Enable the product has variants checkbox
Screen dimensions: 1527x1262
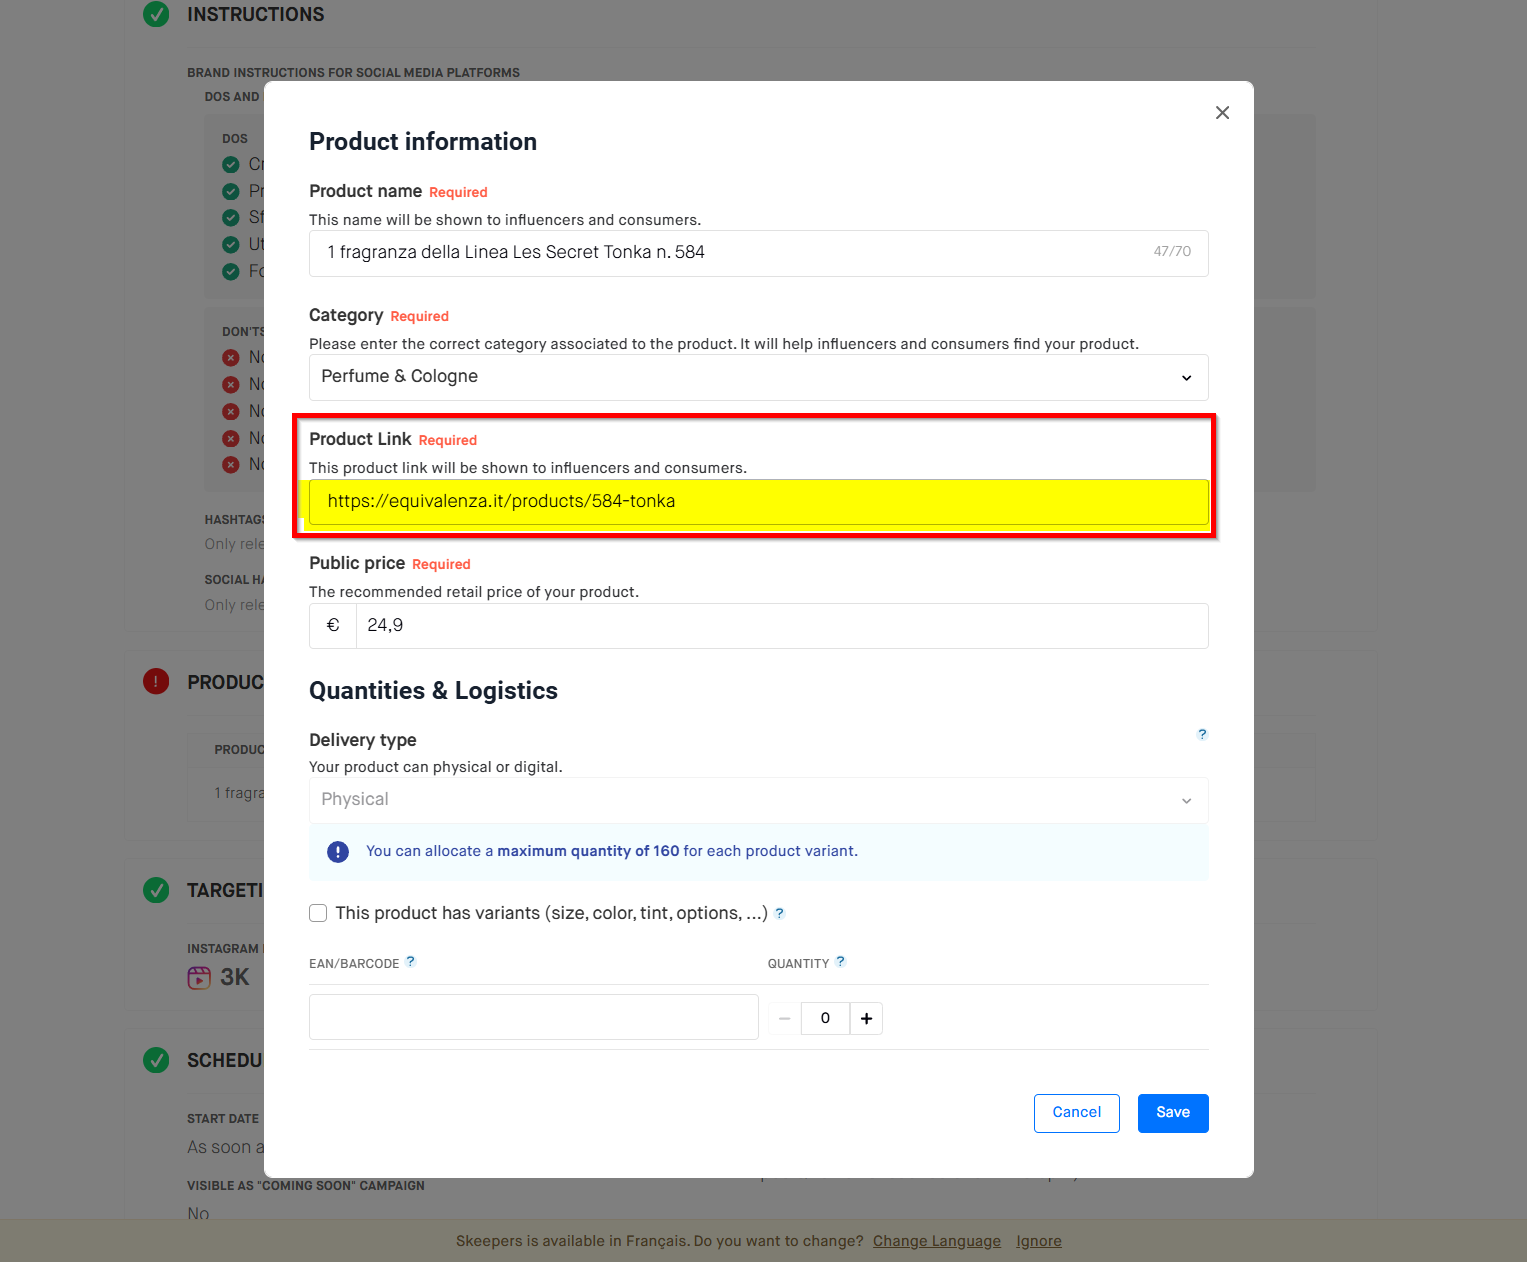pos(318,913)
